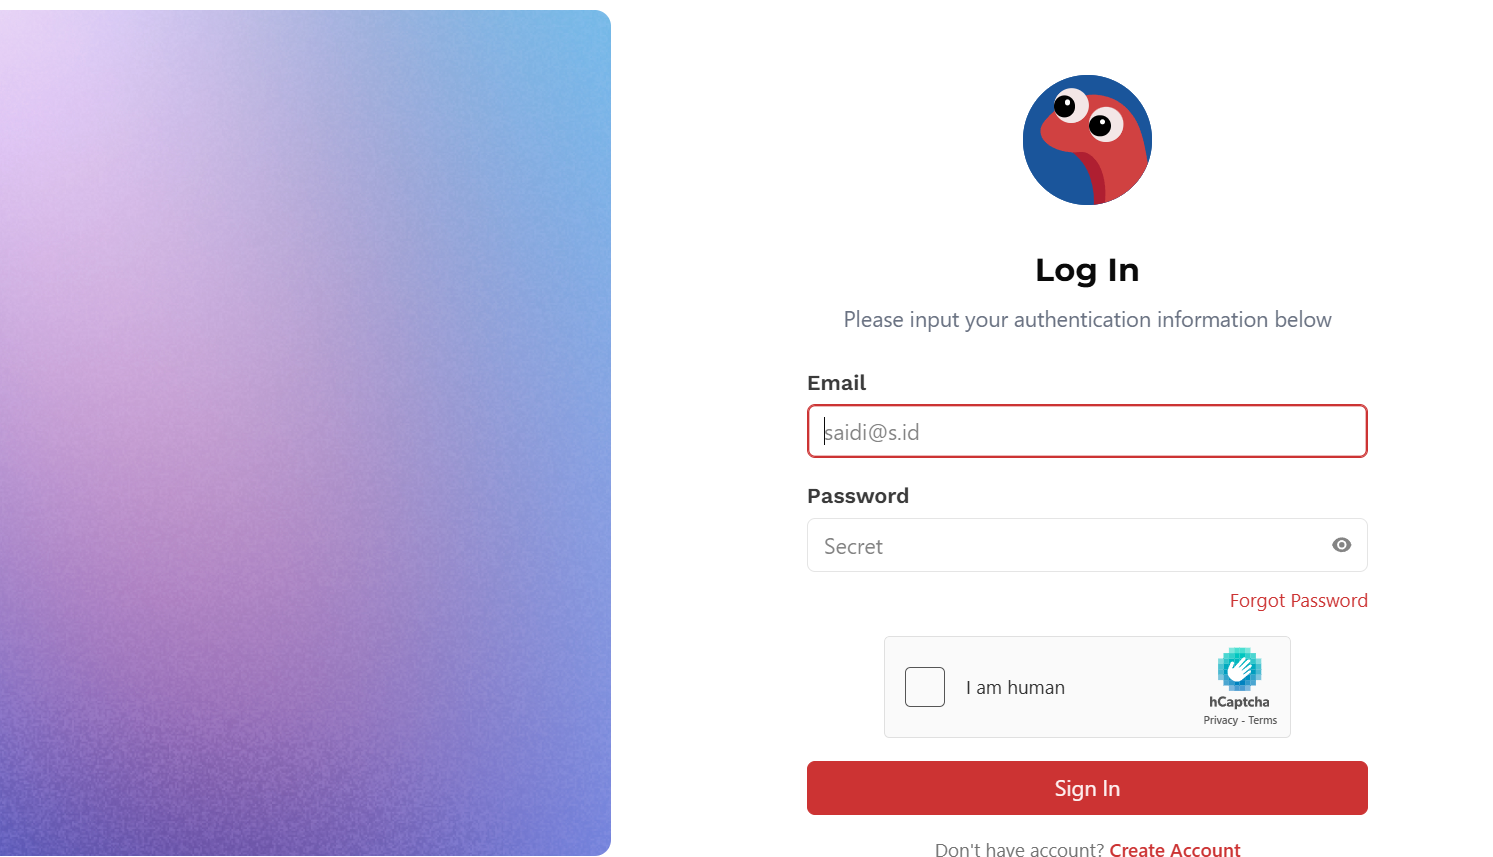1493x857 pixels.
Task: Click the authentication information subtitle text
Action: click(1087, 320)
